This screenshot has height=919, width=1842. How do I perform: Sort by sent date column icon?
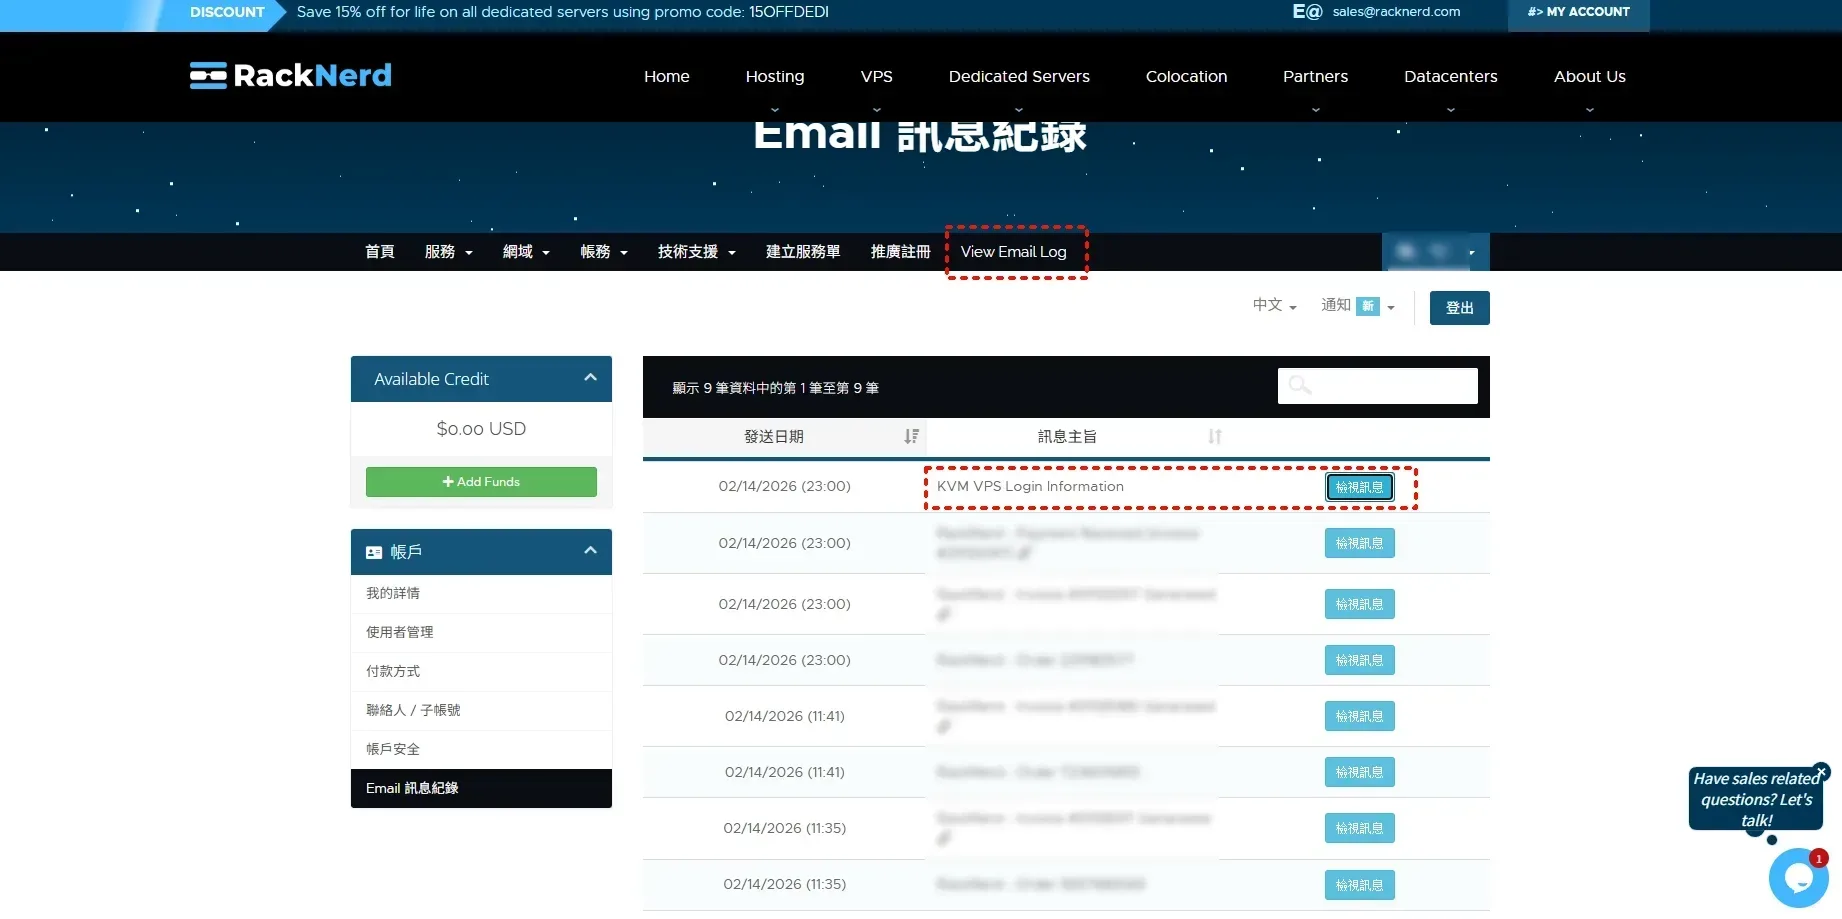click(911, 437)
